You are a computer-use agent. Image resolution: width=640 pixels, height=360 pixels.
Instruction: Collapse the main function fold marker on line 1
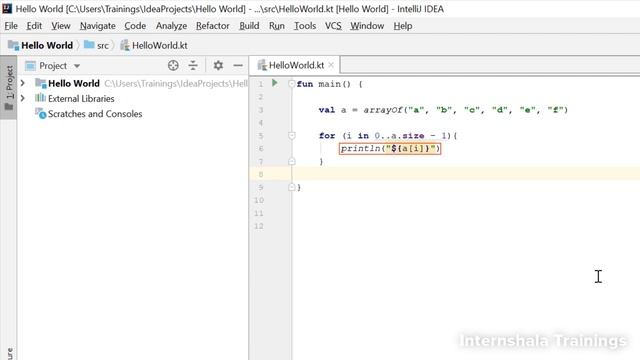291,84
